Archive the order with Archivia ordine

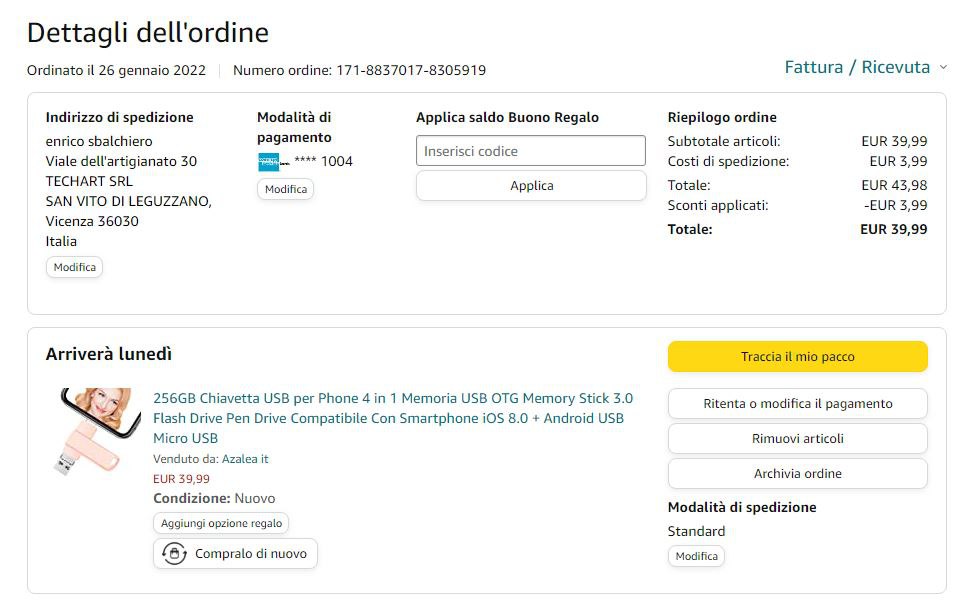click(797, 474)
